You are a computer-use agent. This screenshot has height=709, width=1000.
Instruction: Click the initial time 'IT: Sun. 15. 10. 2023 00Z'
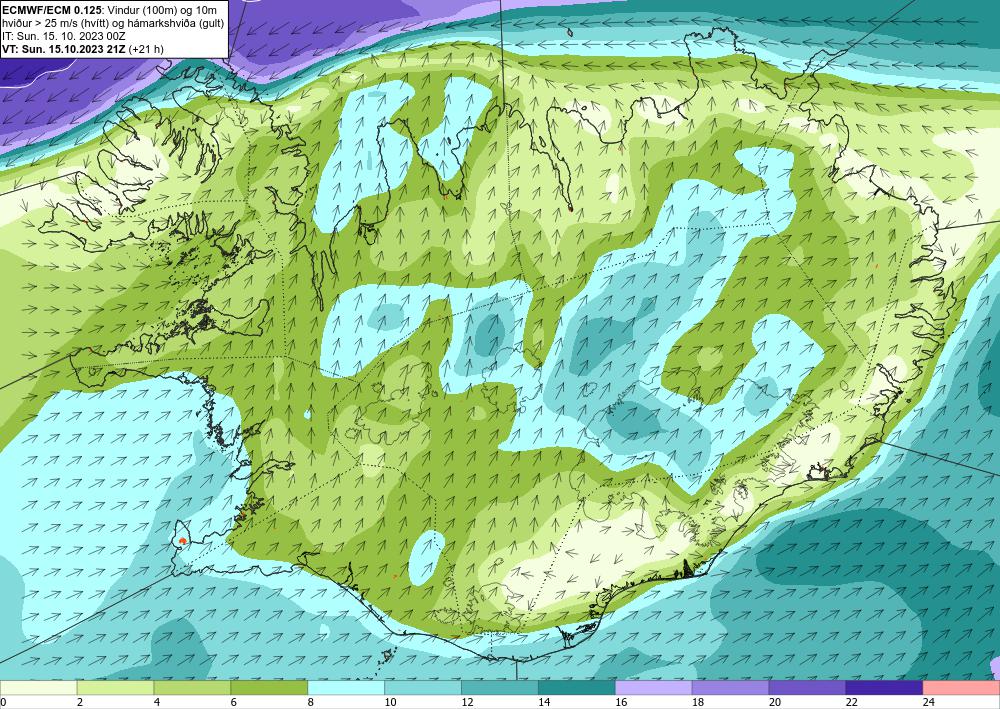point(64,36)
